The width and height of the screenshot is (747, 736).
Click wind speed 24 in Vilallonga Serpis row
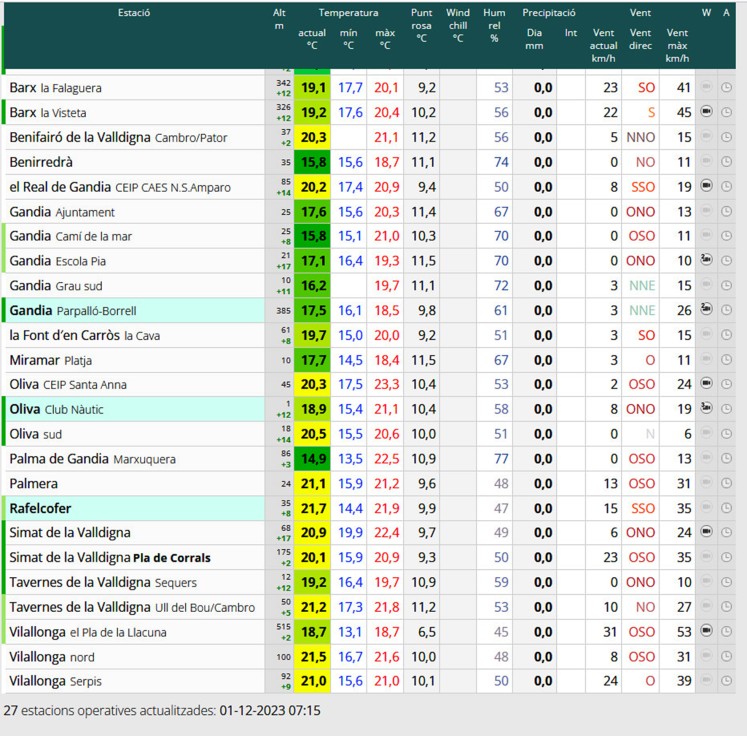click(610, 681)
